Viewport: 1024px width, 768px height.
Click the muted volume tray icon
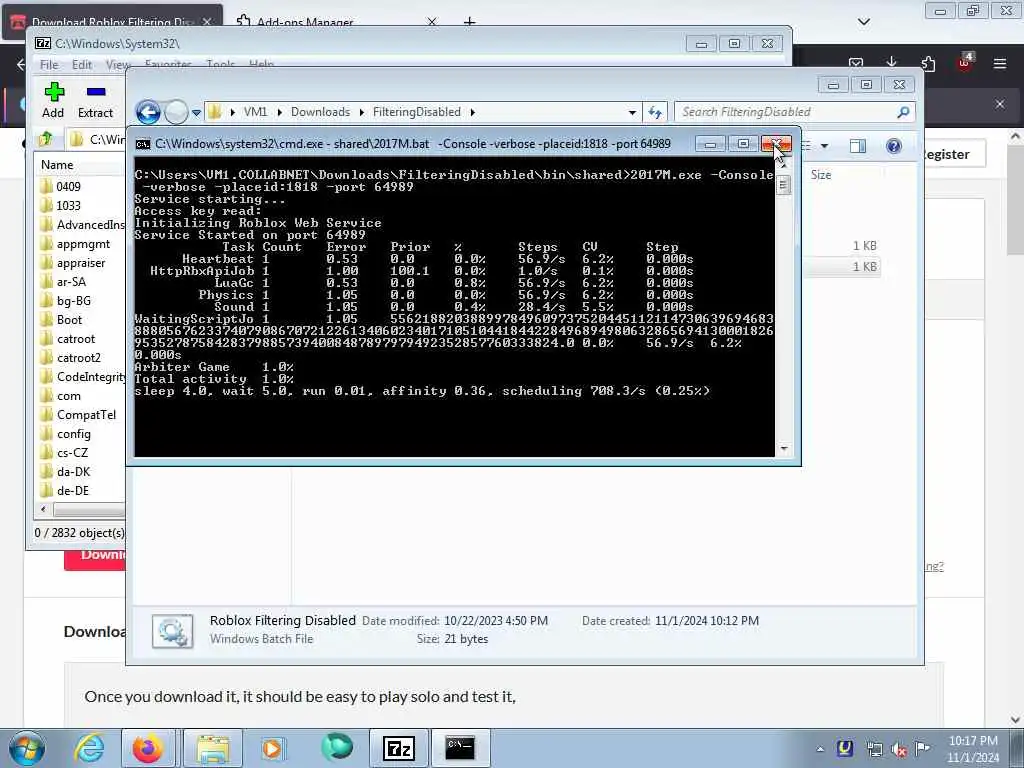(899, 749)
